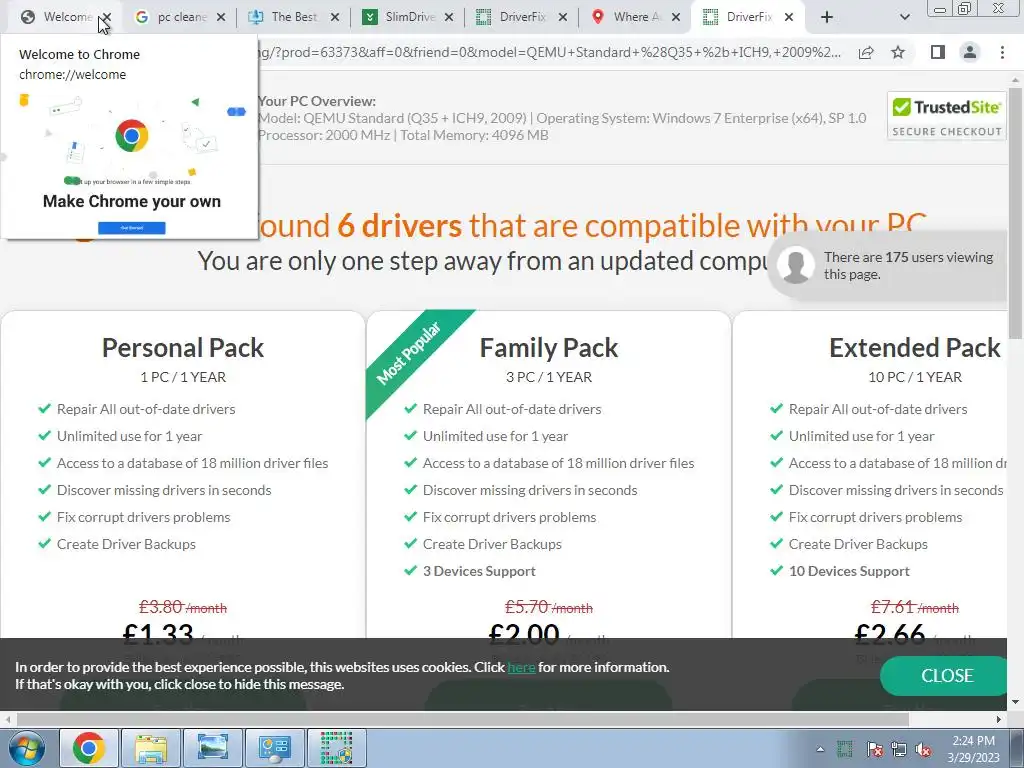Open the picture viewer taskbar icon
The width and height of the screenshot is (1024, 768).
click(x=213, y=748)
